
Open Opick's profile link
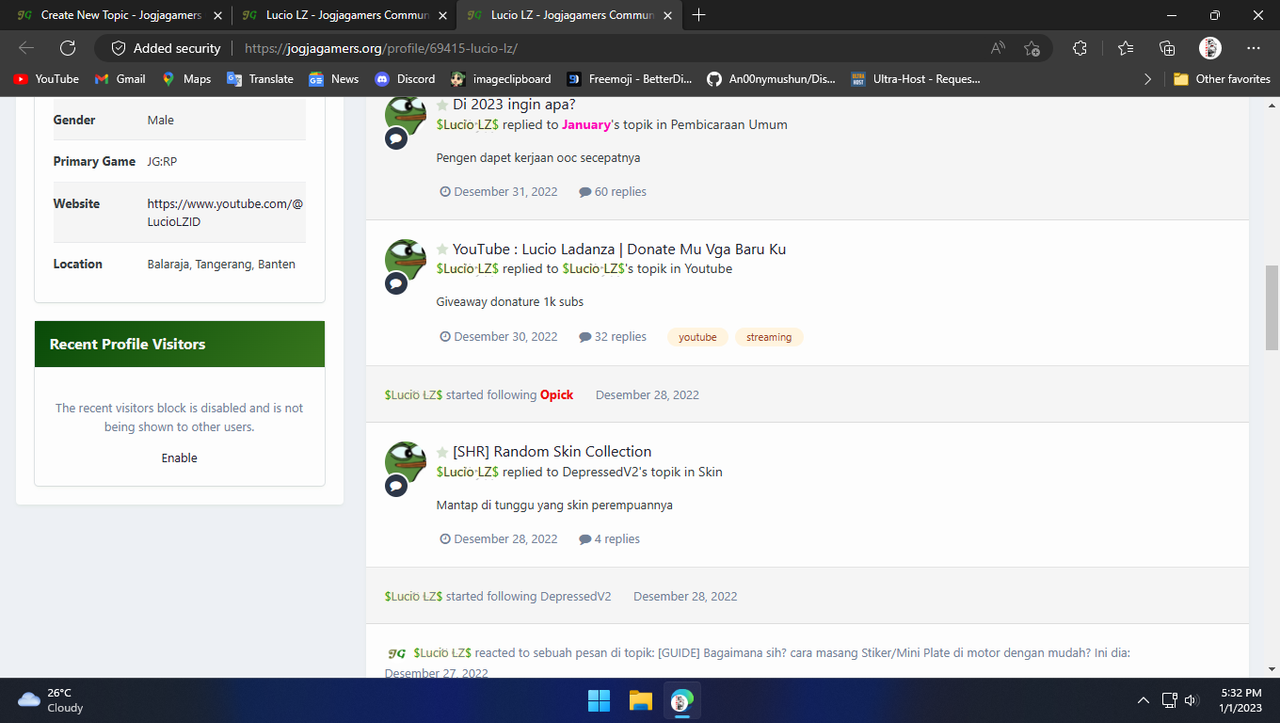(x=557, y=395)
